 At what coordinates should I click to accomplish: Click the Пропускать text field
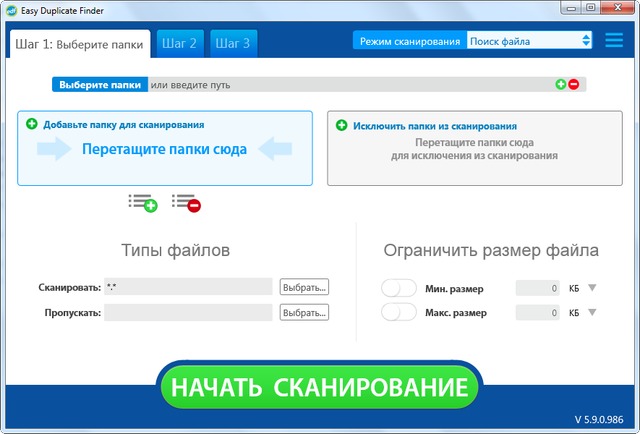pyautogui.click(x=188, y=312)
